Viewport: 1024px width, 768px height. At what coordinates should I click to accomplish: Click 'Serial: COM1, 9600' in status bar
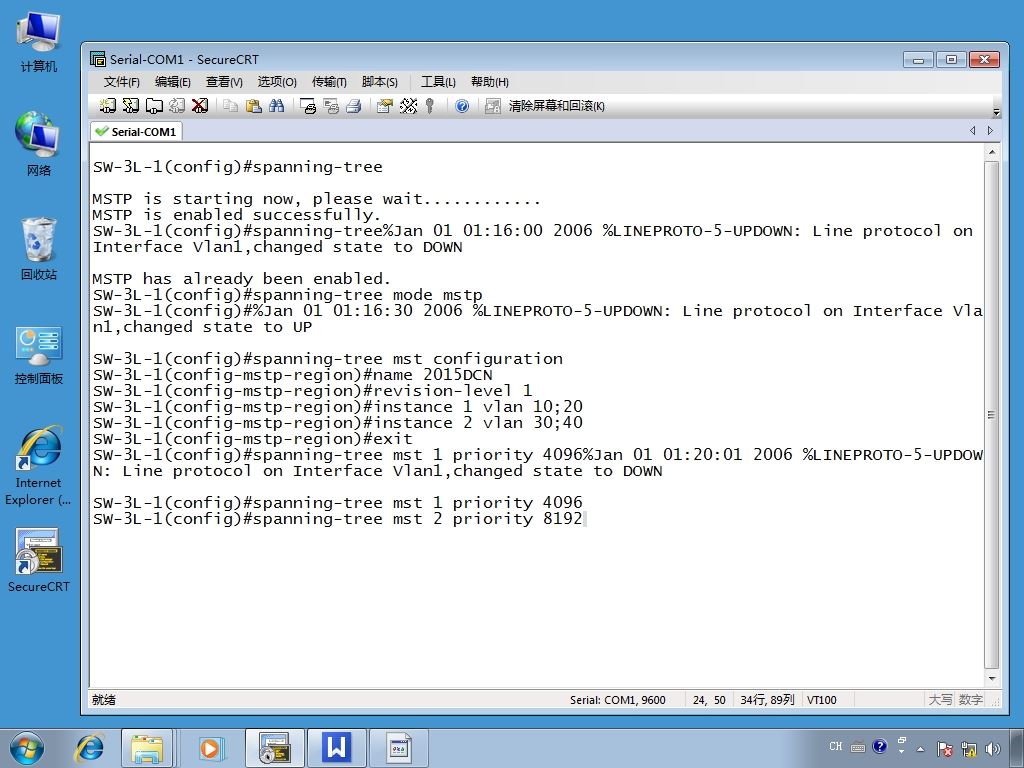[617, 699]
